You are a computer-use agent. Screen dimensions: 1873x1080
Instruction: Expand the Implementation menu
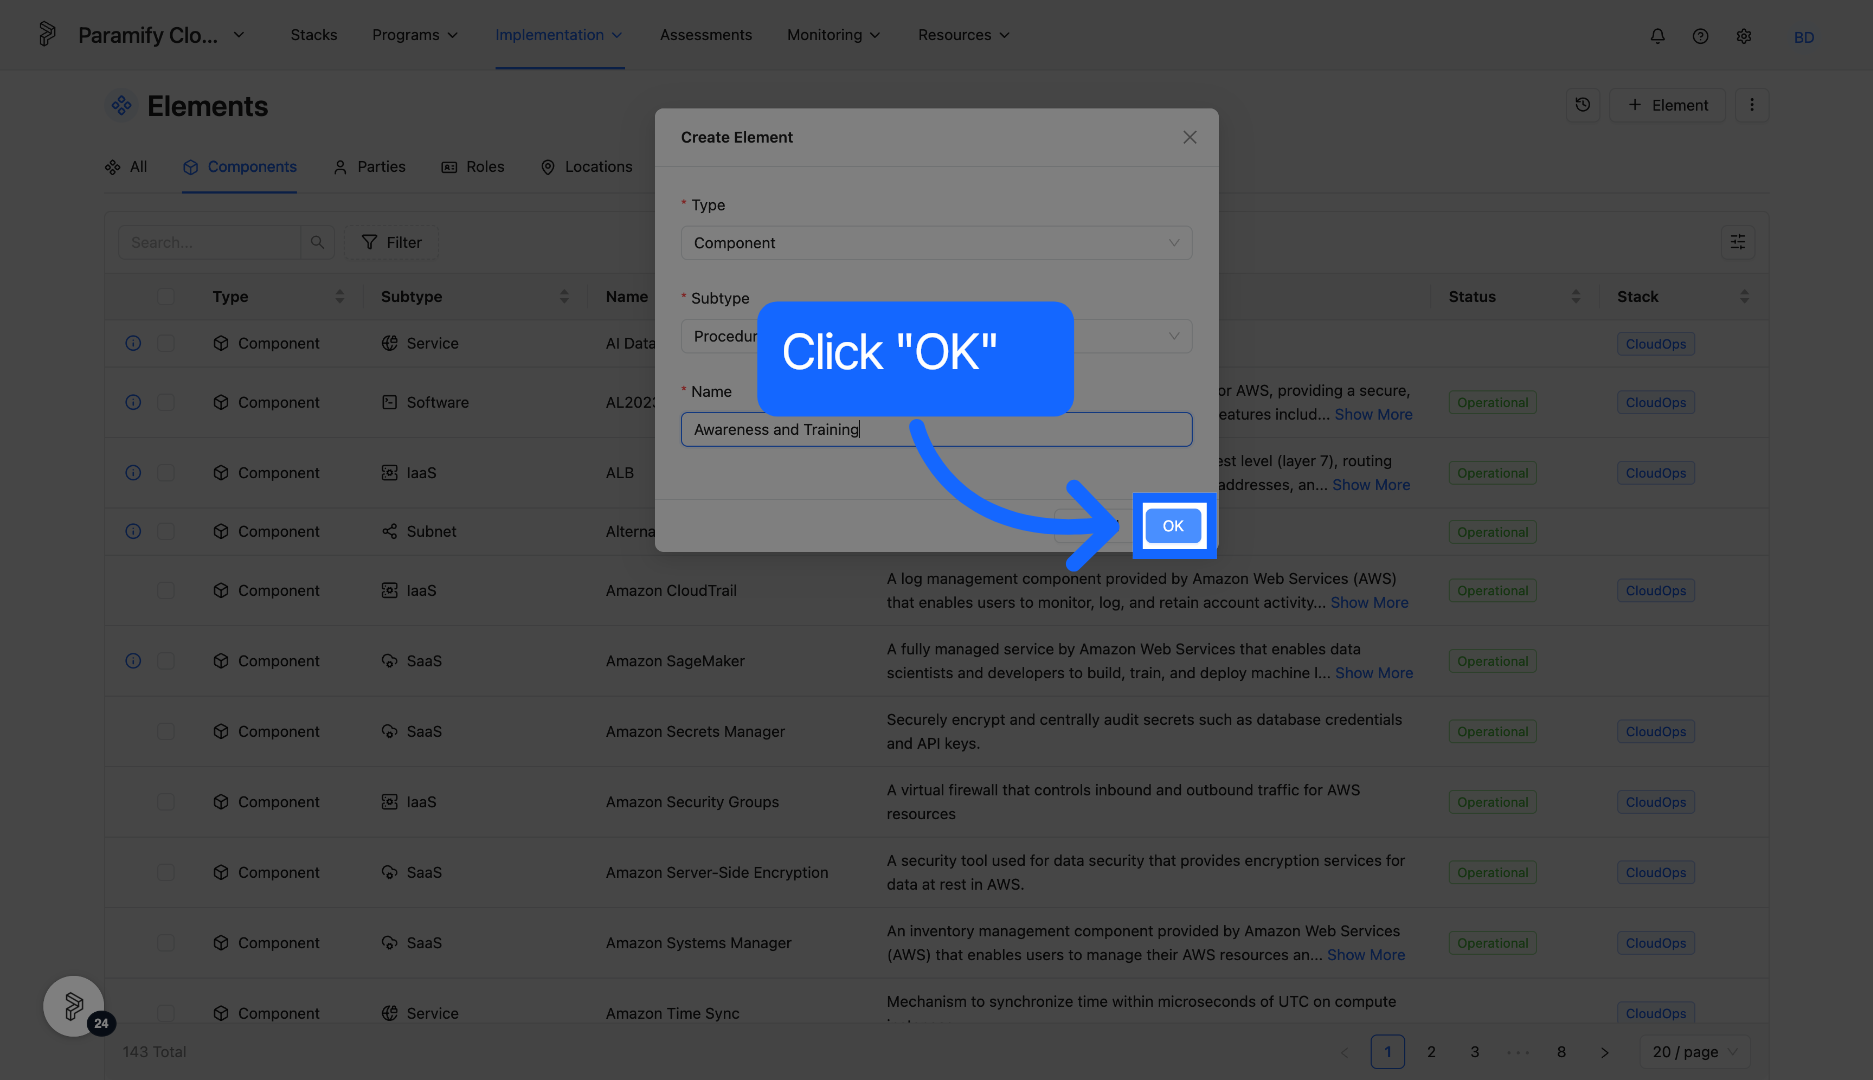[559, 35]
